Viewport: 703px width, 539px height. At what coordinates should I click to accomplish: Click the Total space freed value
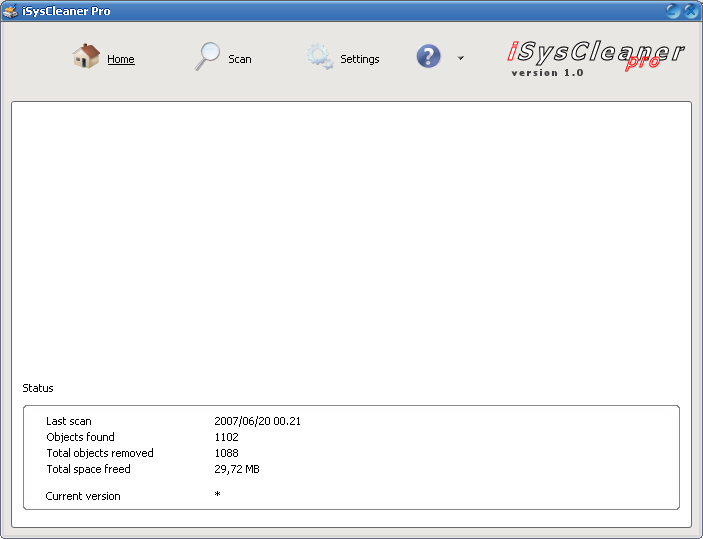pyautogui.click(x=237, y=469)
